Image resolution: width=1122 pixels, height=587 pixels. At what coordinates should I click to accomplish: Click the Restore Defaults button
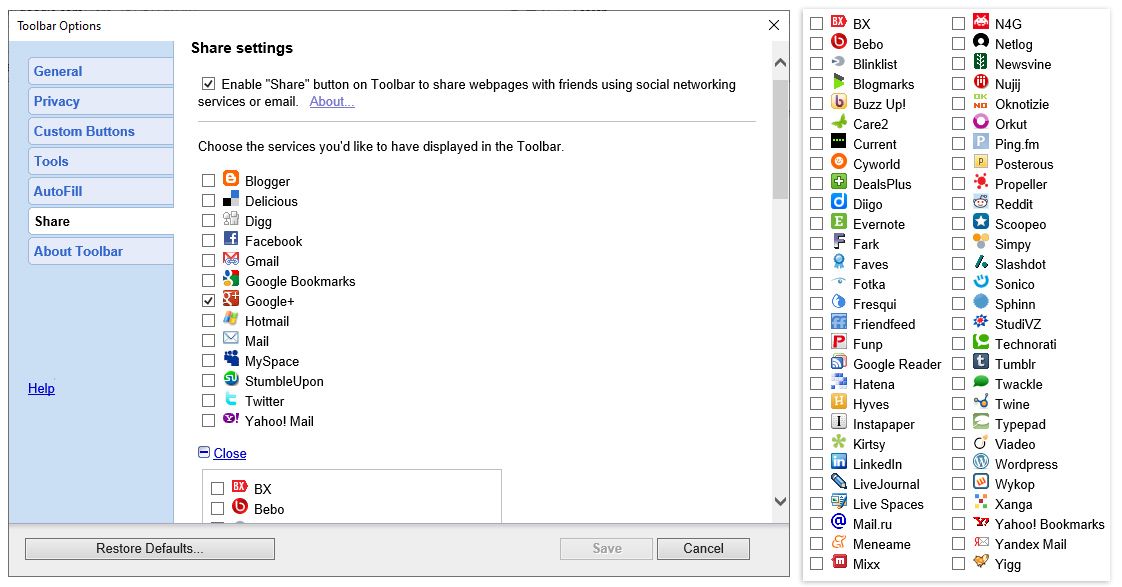(x=150, y=548)
